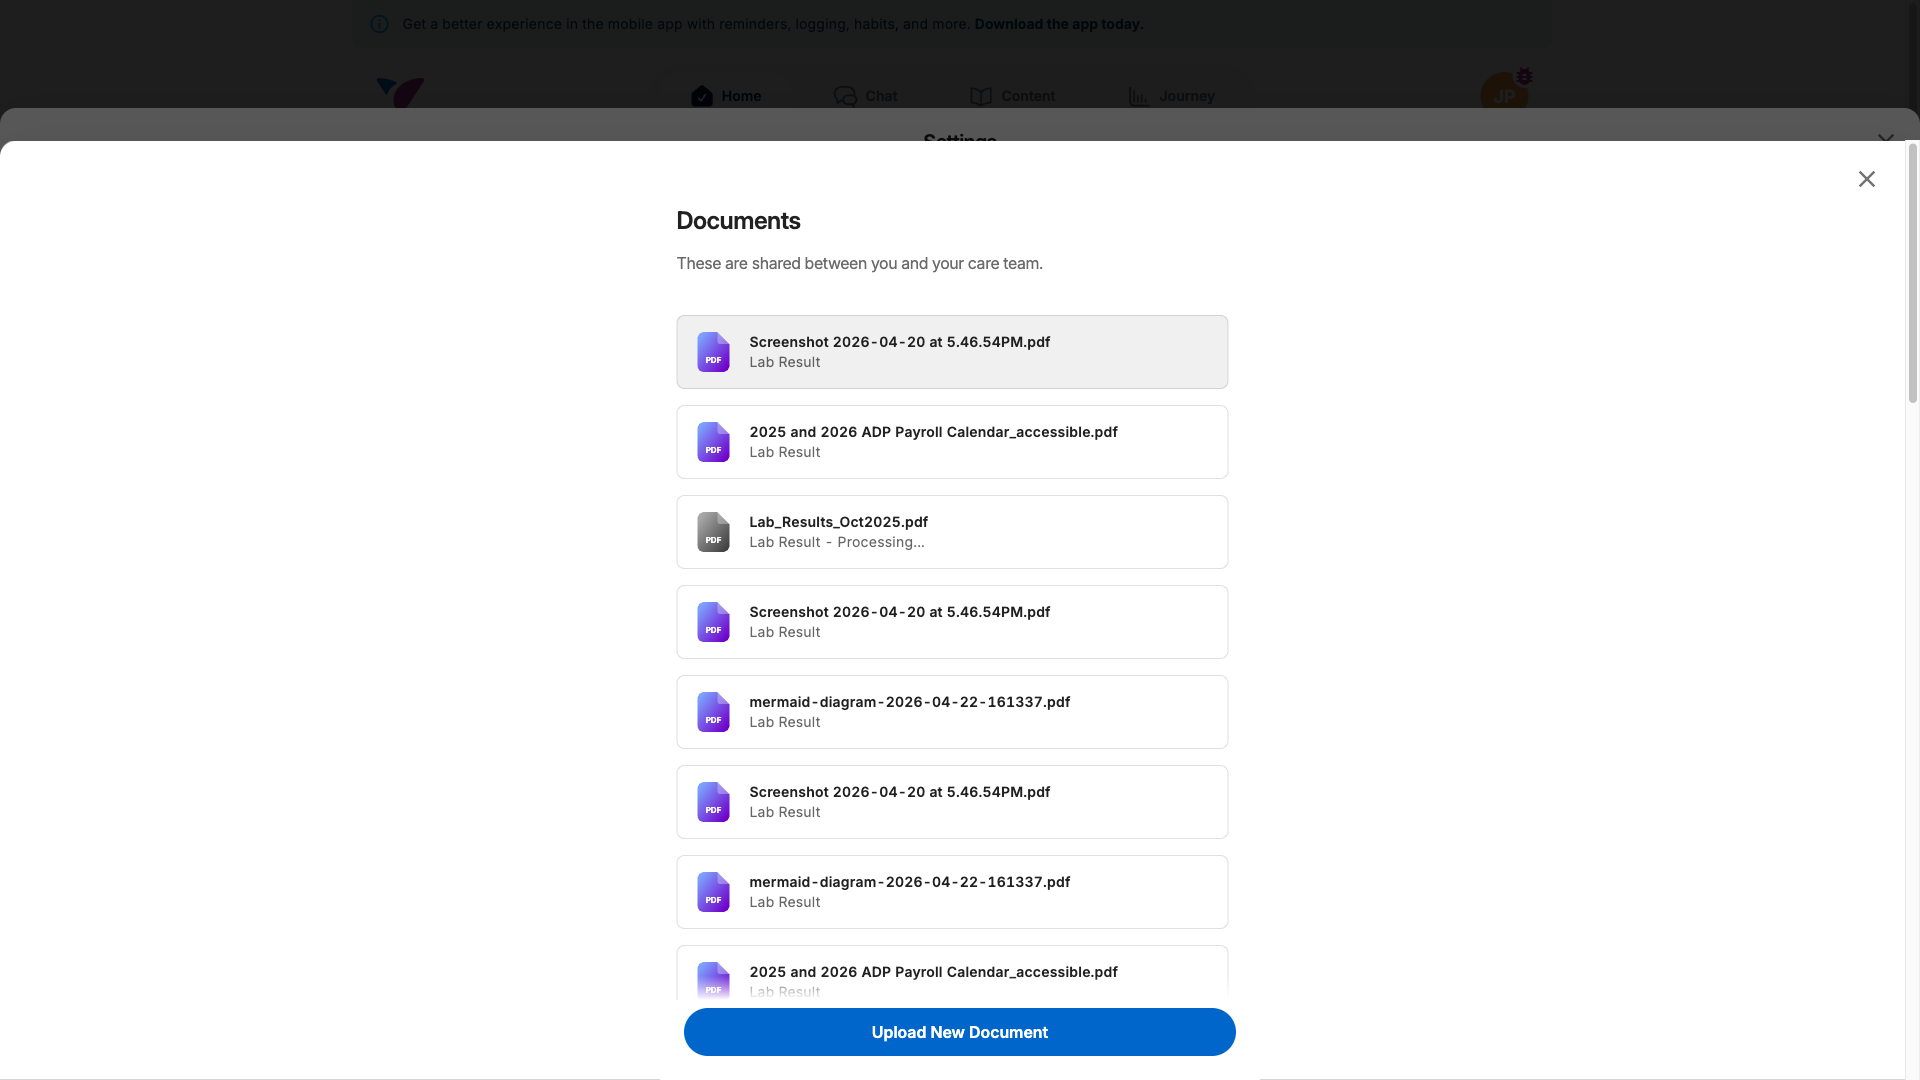
Task: Click the vertical scrollbar of the Documents dialog
Action: click(1912, 273)
